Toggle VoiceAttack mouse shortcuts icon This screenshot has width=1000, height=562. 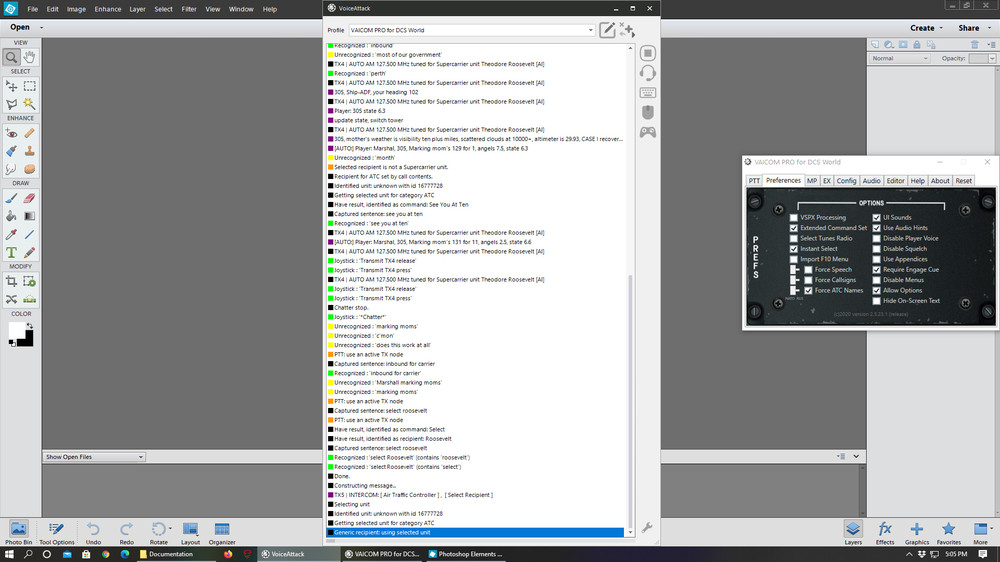[x=647, y=113]
